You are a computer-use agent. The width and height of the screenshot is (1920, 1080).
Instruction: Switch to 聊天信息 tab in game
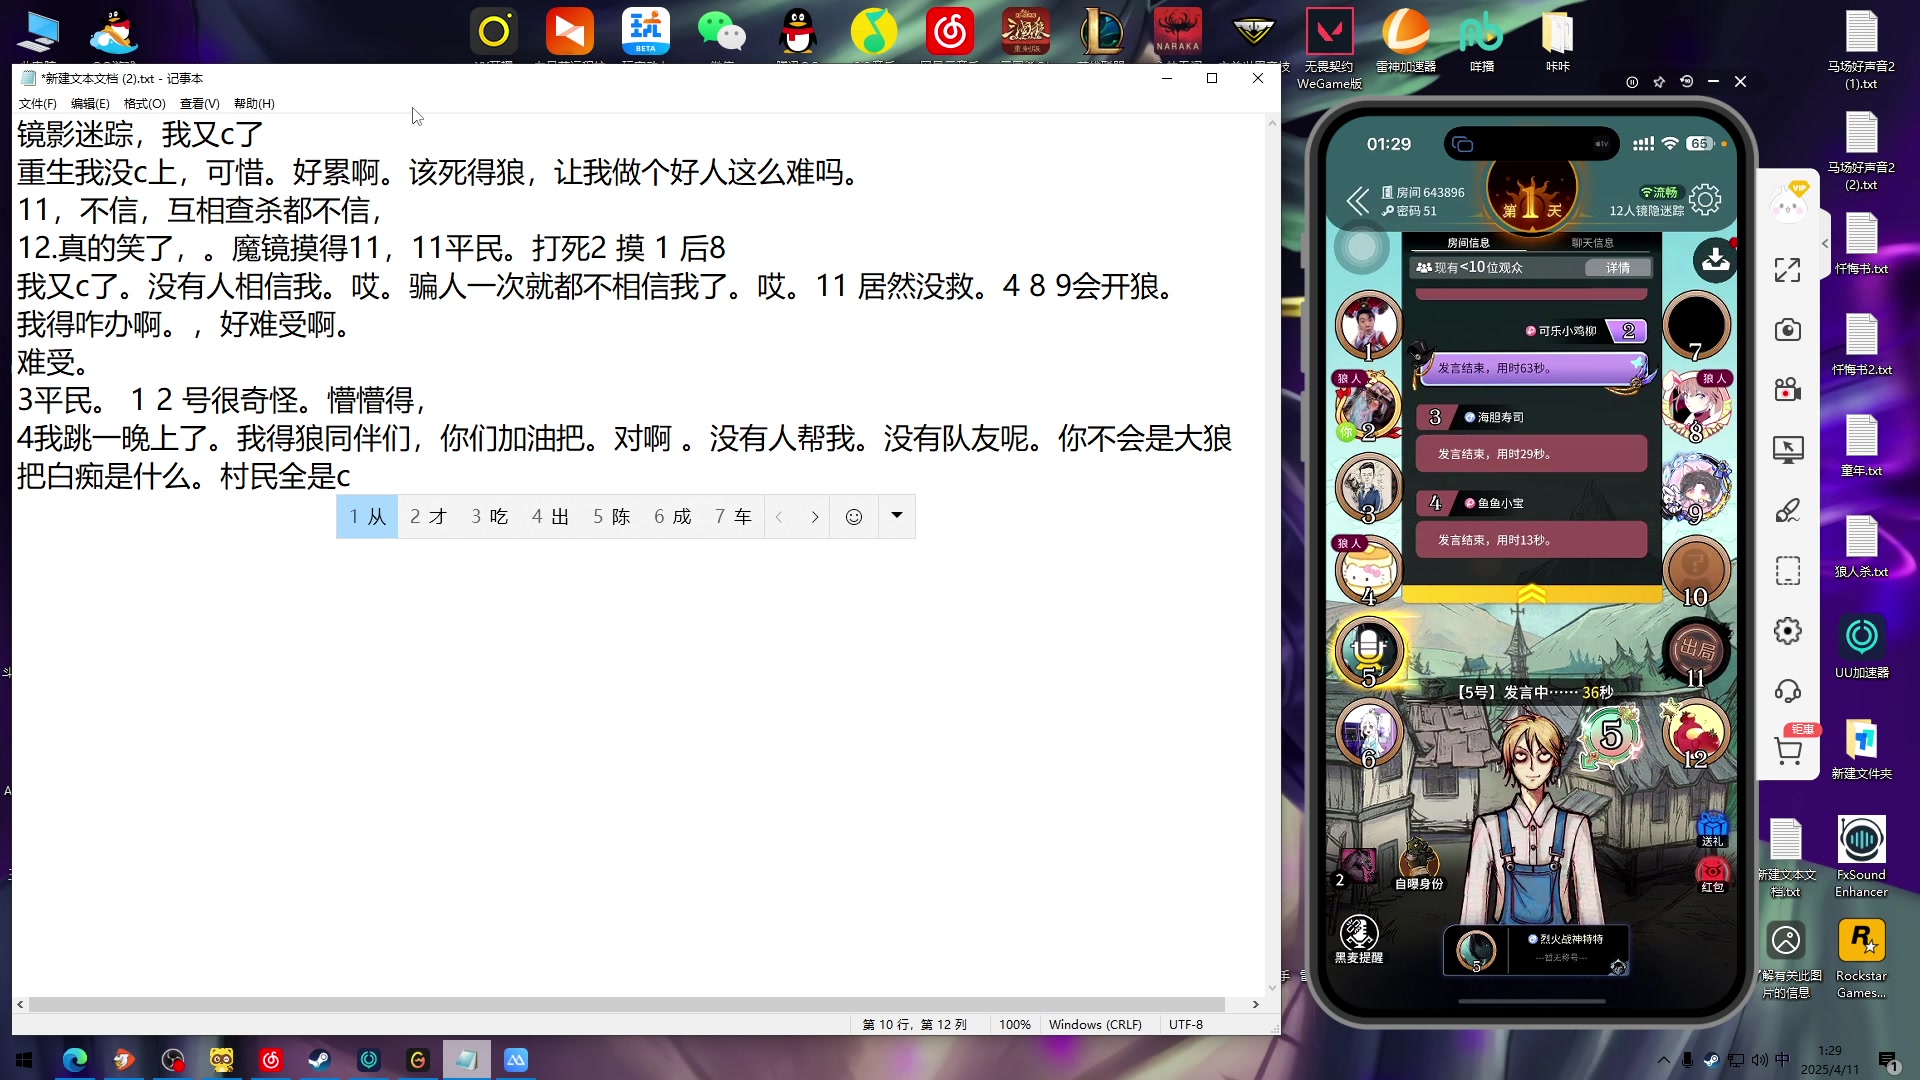point(1592,243)
